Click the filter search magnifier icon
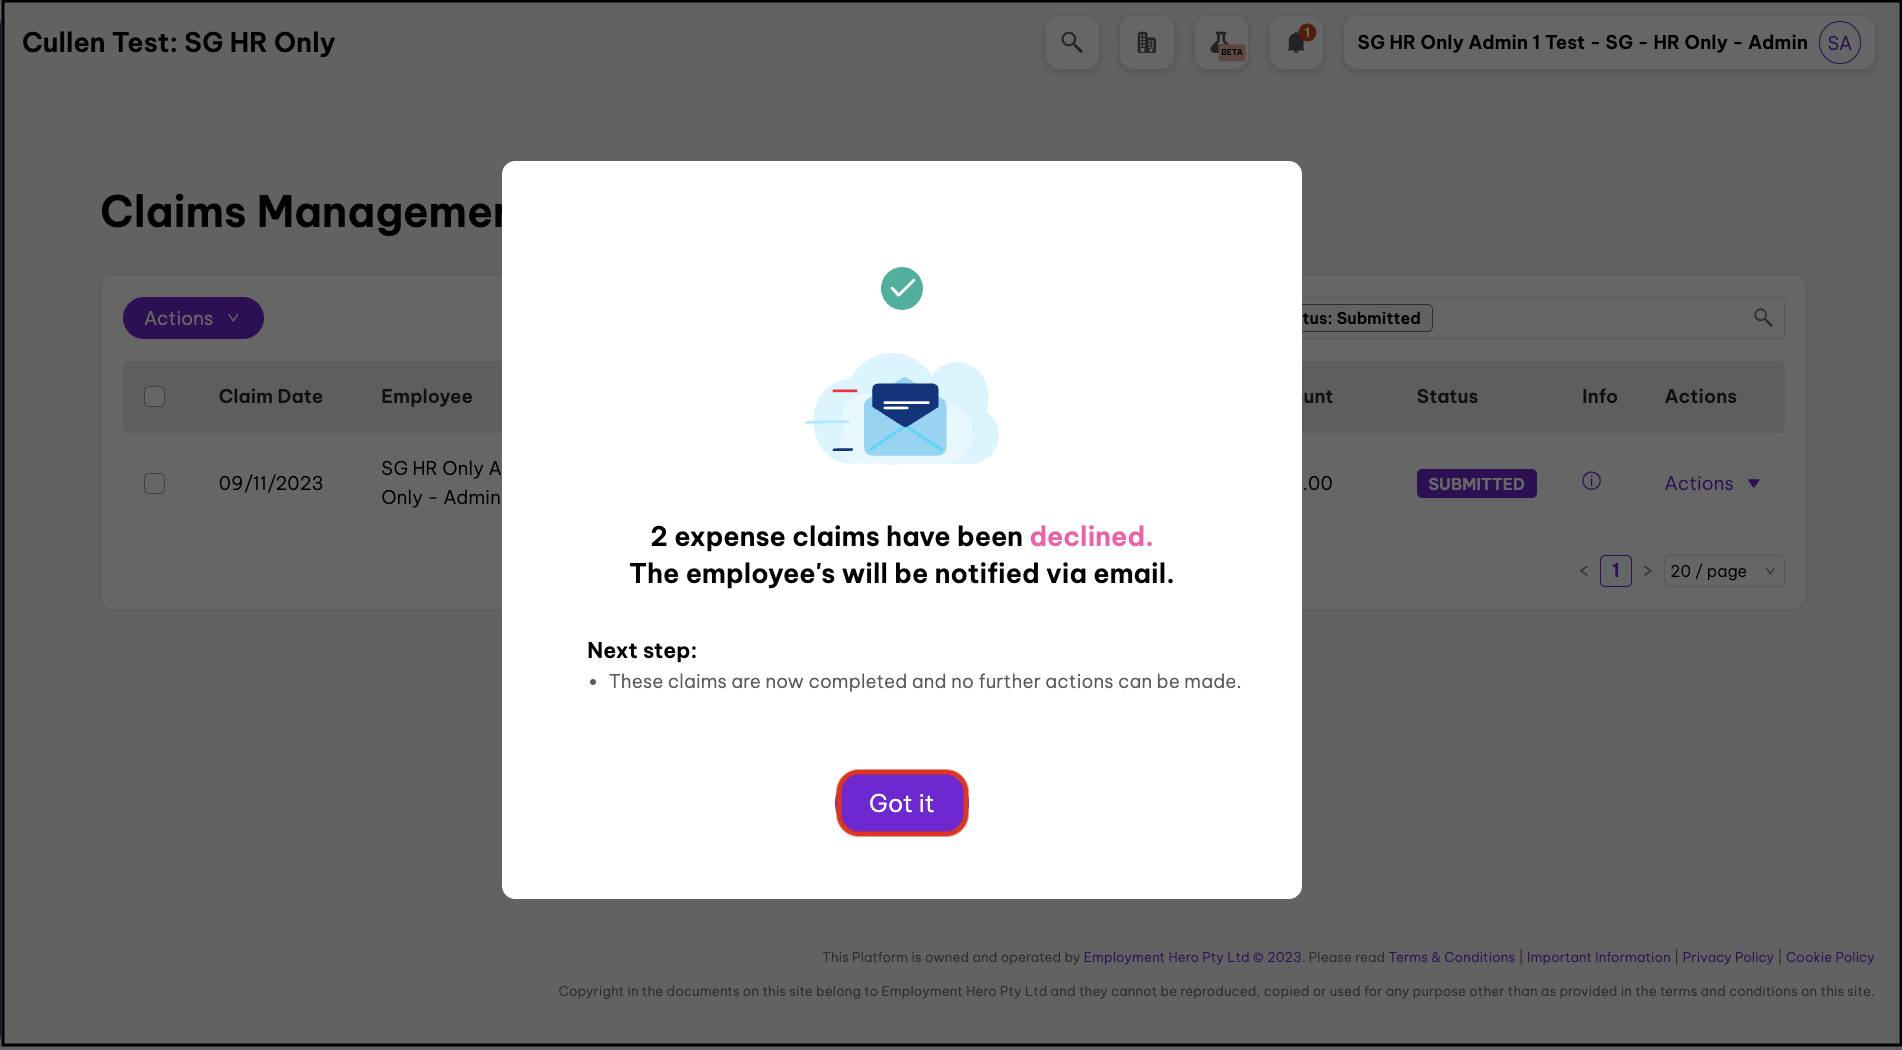The image size is (1902, 1050). pos(1763,318)
